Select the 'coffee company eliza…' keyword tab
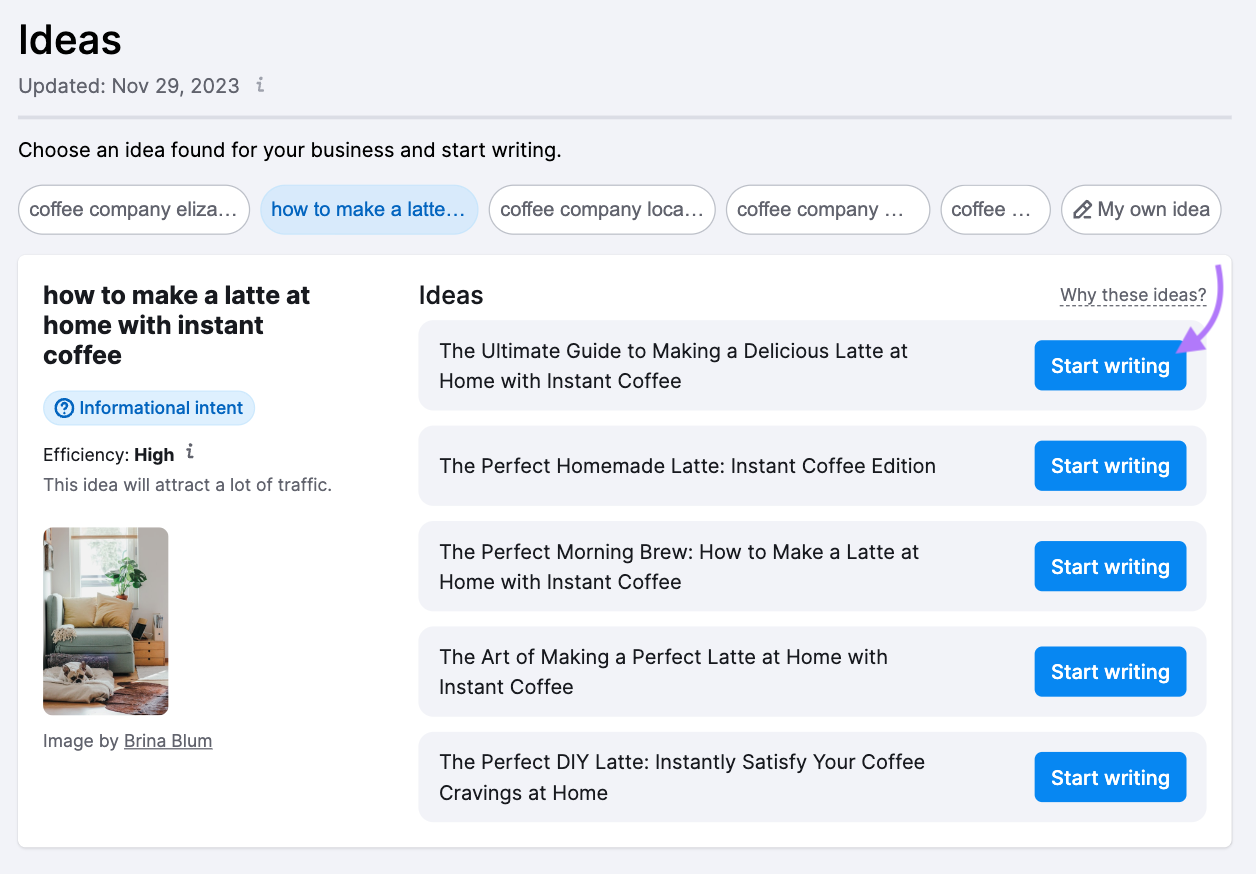The width and height of the screenshot is (1256, 874). (134, 210)
